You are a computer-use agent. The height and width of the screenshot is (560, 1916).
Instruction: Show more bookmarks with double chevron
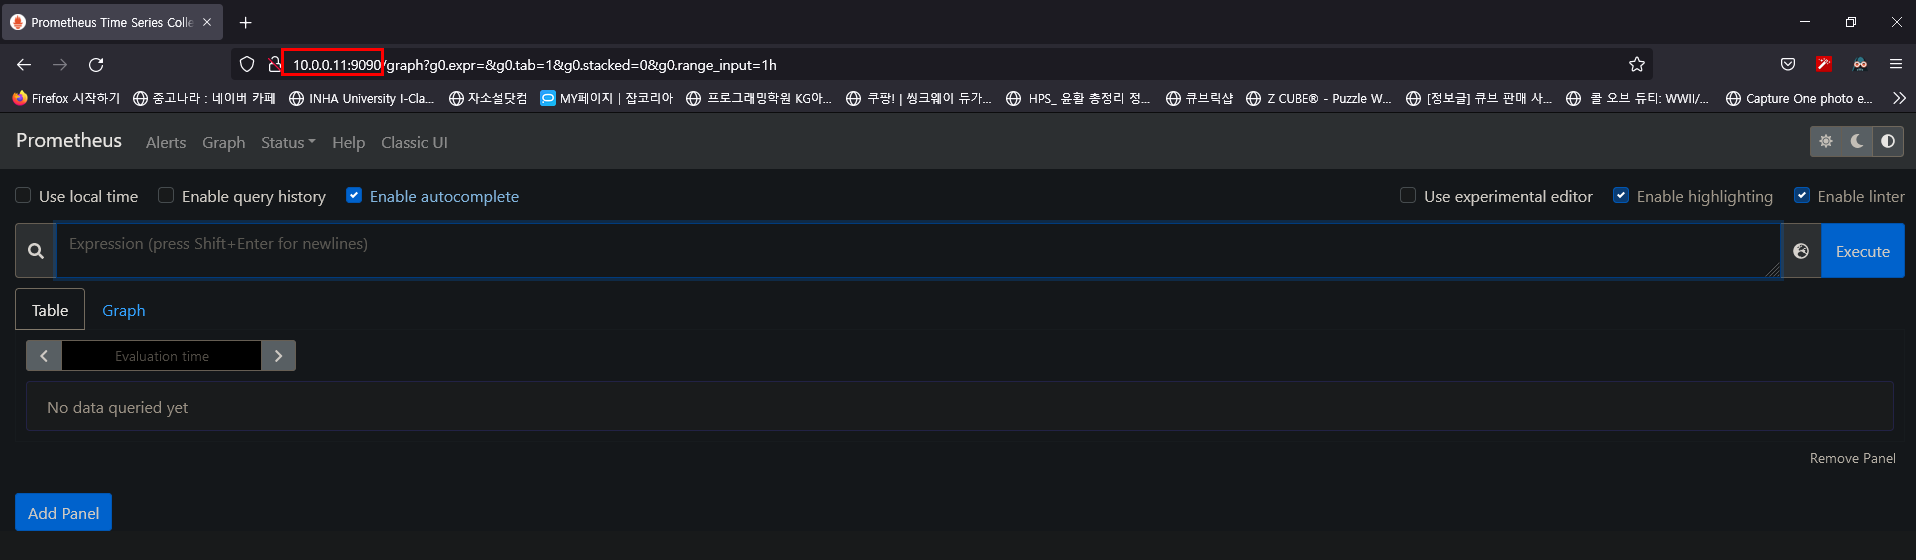(1899, 98)
